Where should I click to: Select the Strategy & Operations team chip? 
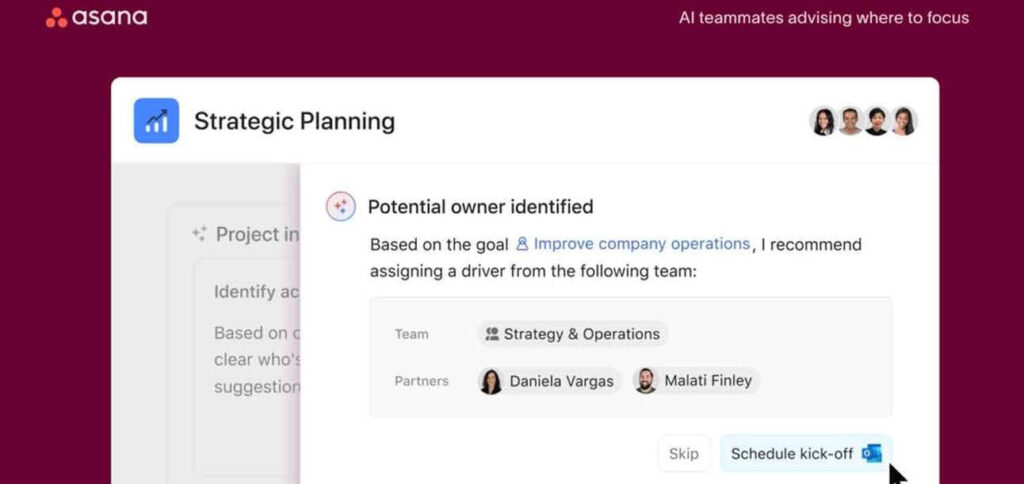click(572, 334)
